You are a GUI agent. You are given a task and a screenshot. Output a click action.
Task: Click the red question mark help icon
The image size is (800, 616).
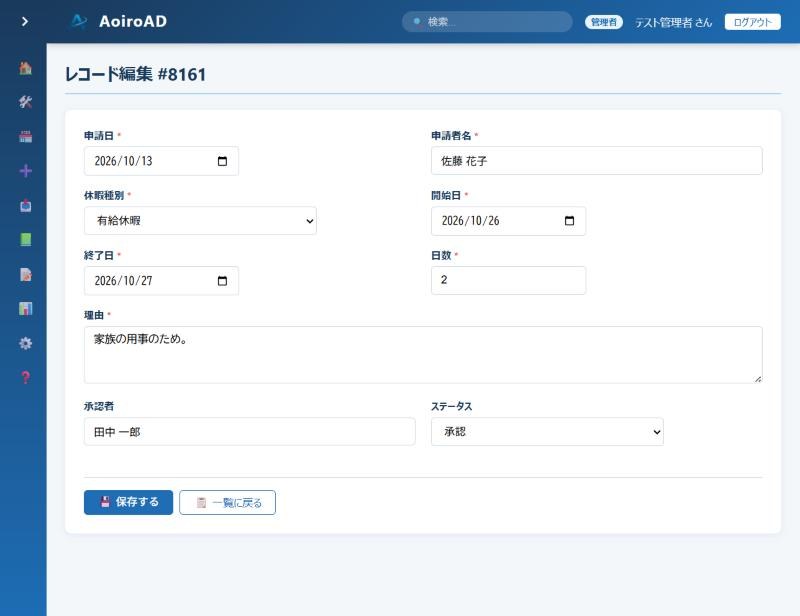[26, 377]
